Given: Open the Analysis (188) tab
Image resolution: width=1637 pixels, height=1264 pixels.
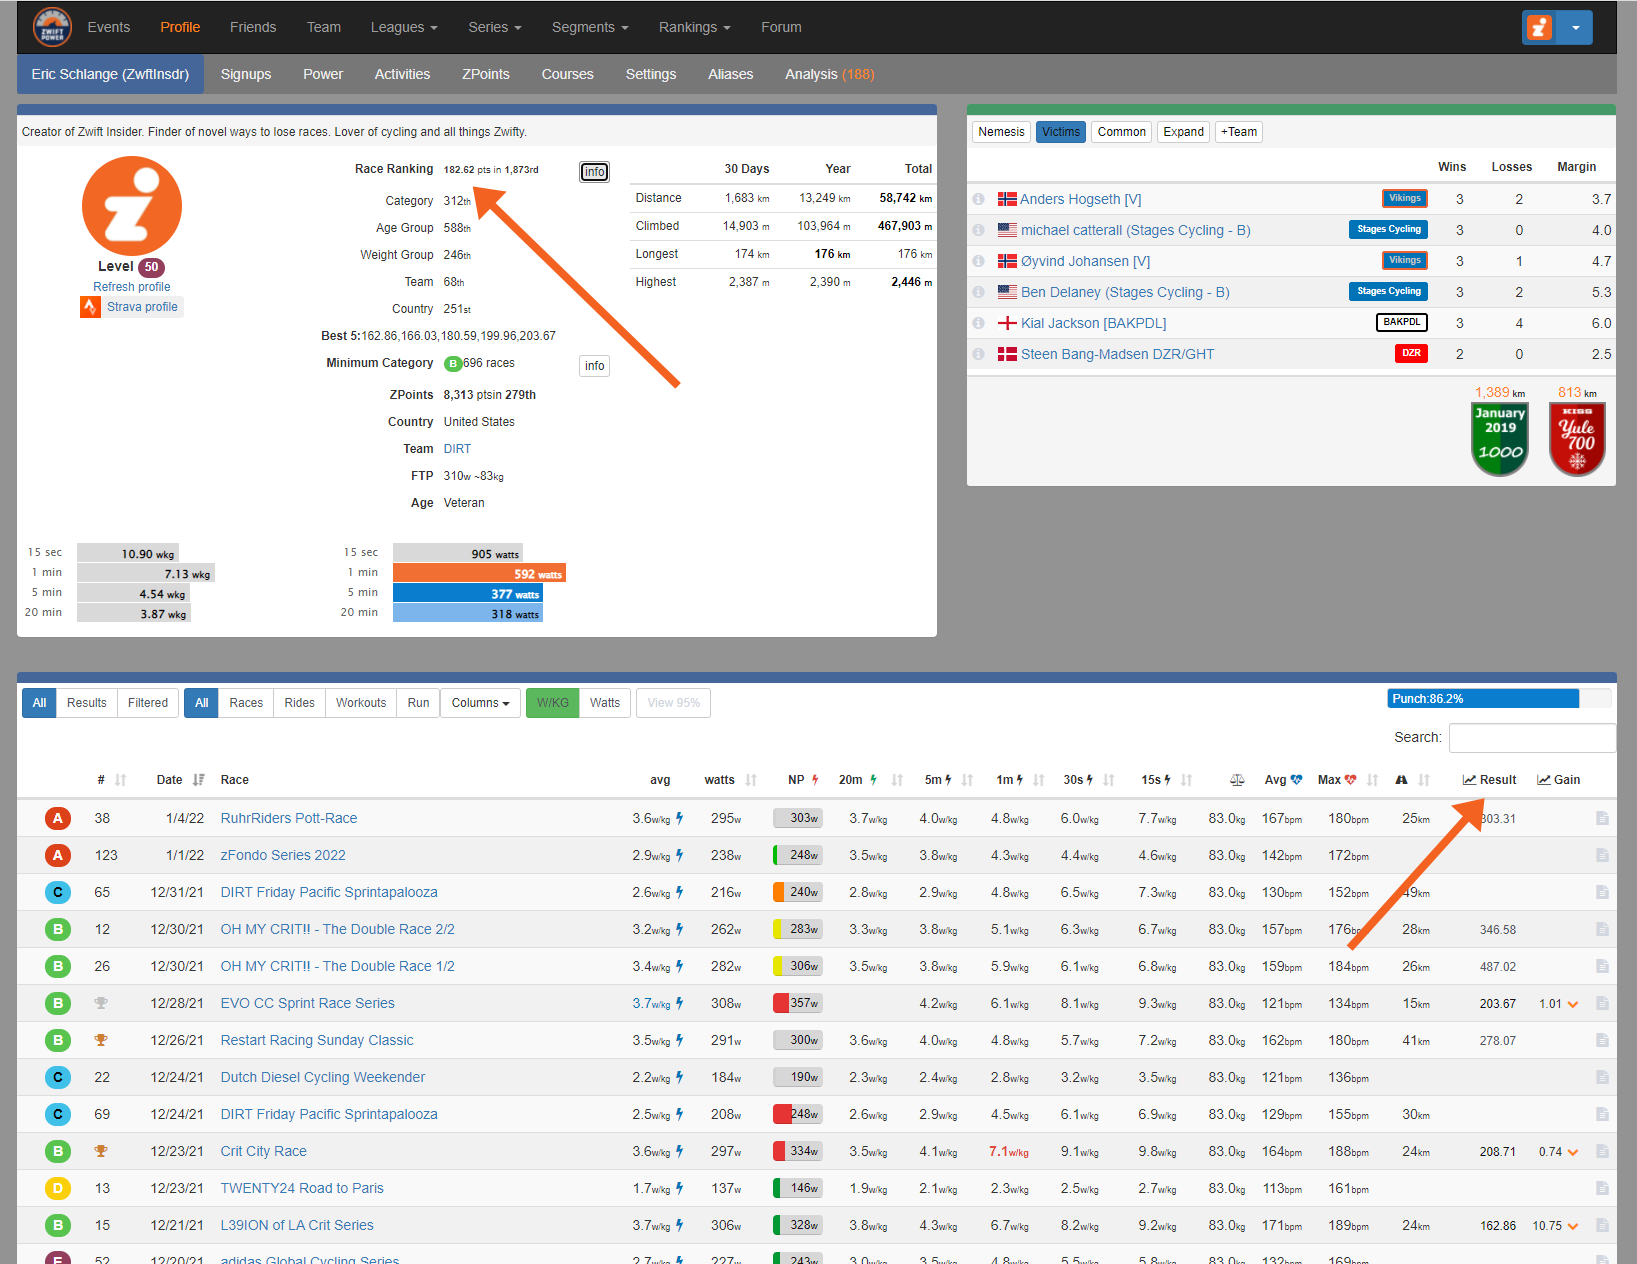Looking at the screenshot, I should tap(830, 74).
